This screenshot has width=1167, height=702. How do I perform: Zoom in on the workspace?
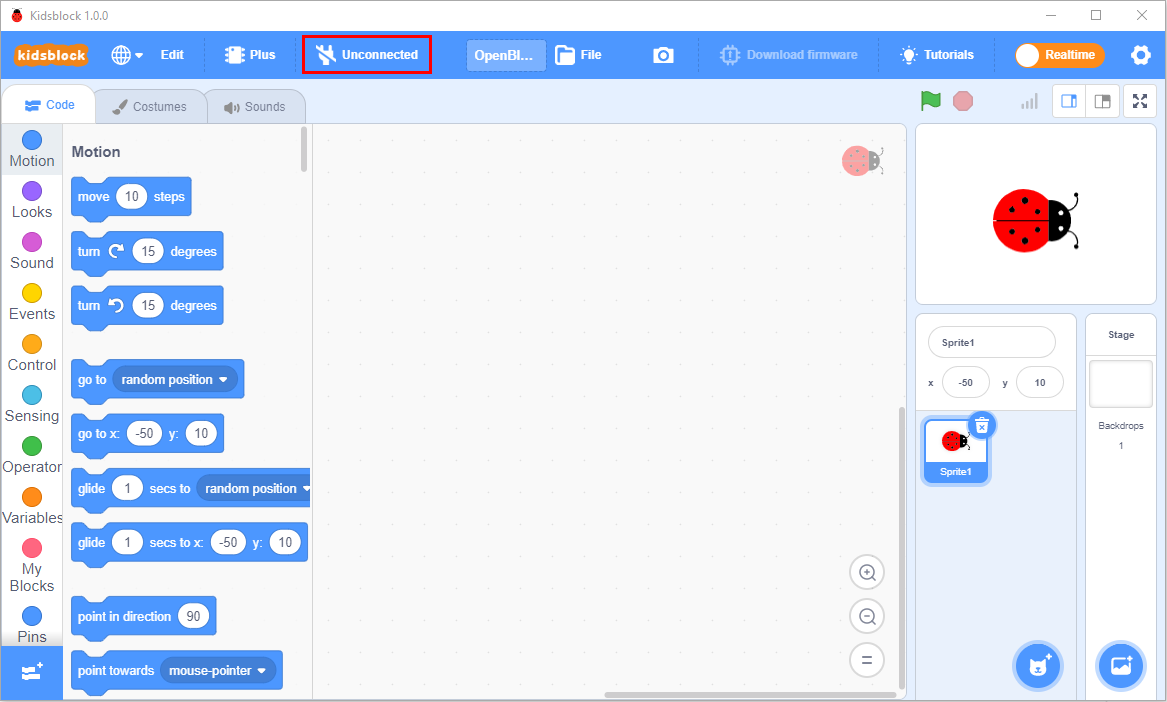pyautogui.click(x=867, y=573)
